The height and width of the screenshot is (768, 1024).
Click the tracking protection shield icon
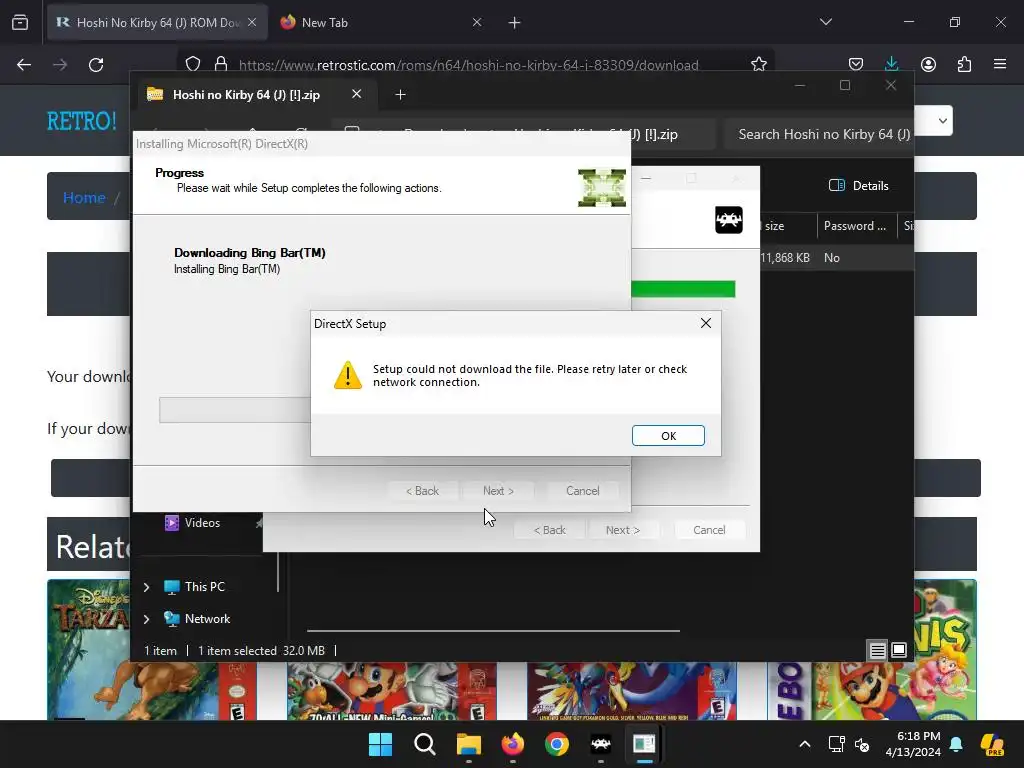193,64
